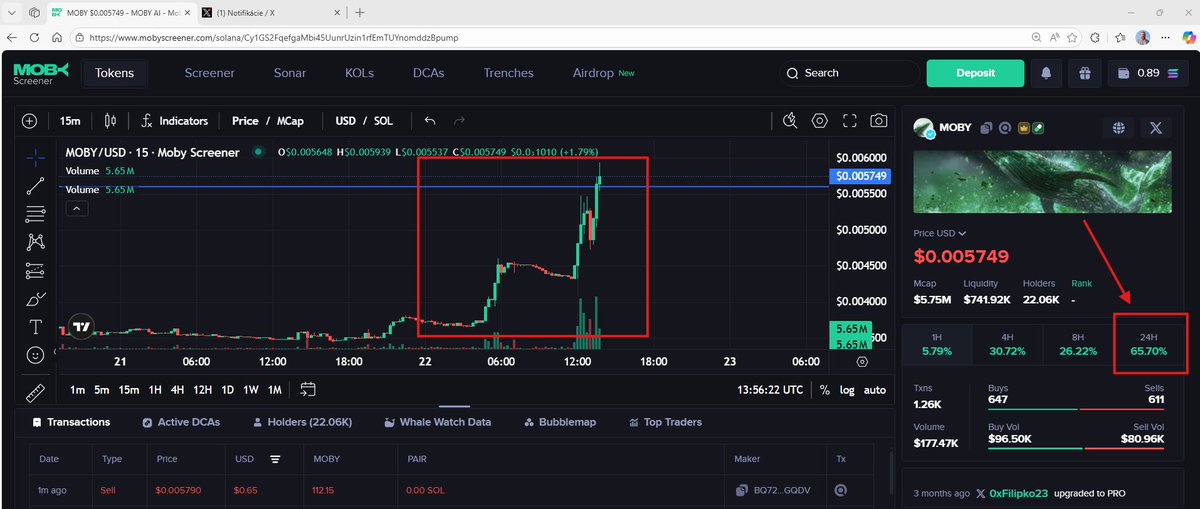Take a chart snapshot with camera
The height and width of the screenshot is (509, 1200).
(879, 121)
